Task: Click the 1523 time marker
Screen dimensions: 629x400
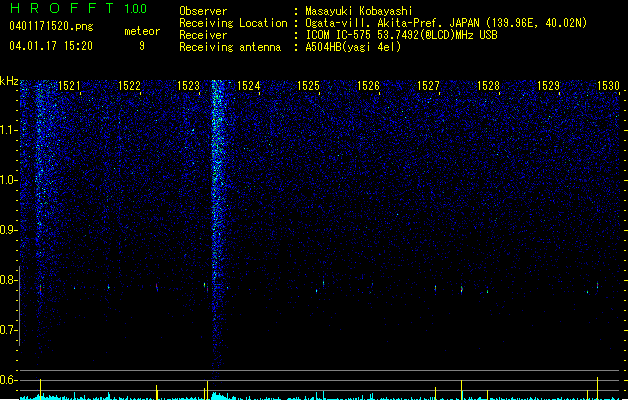Action: [x=189, y=86]
